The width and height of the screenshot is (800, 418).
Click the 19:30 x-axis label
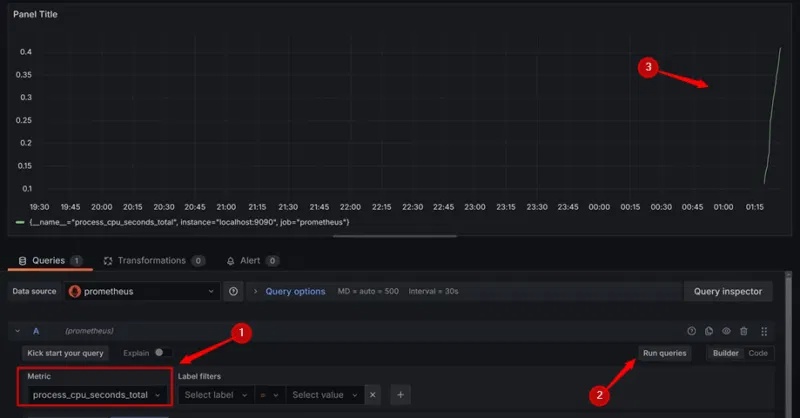click(x=39, y=207)
